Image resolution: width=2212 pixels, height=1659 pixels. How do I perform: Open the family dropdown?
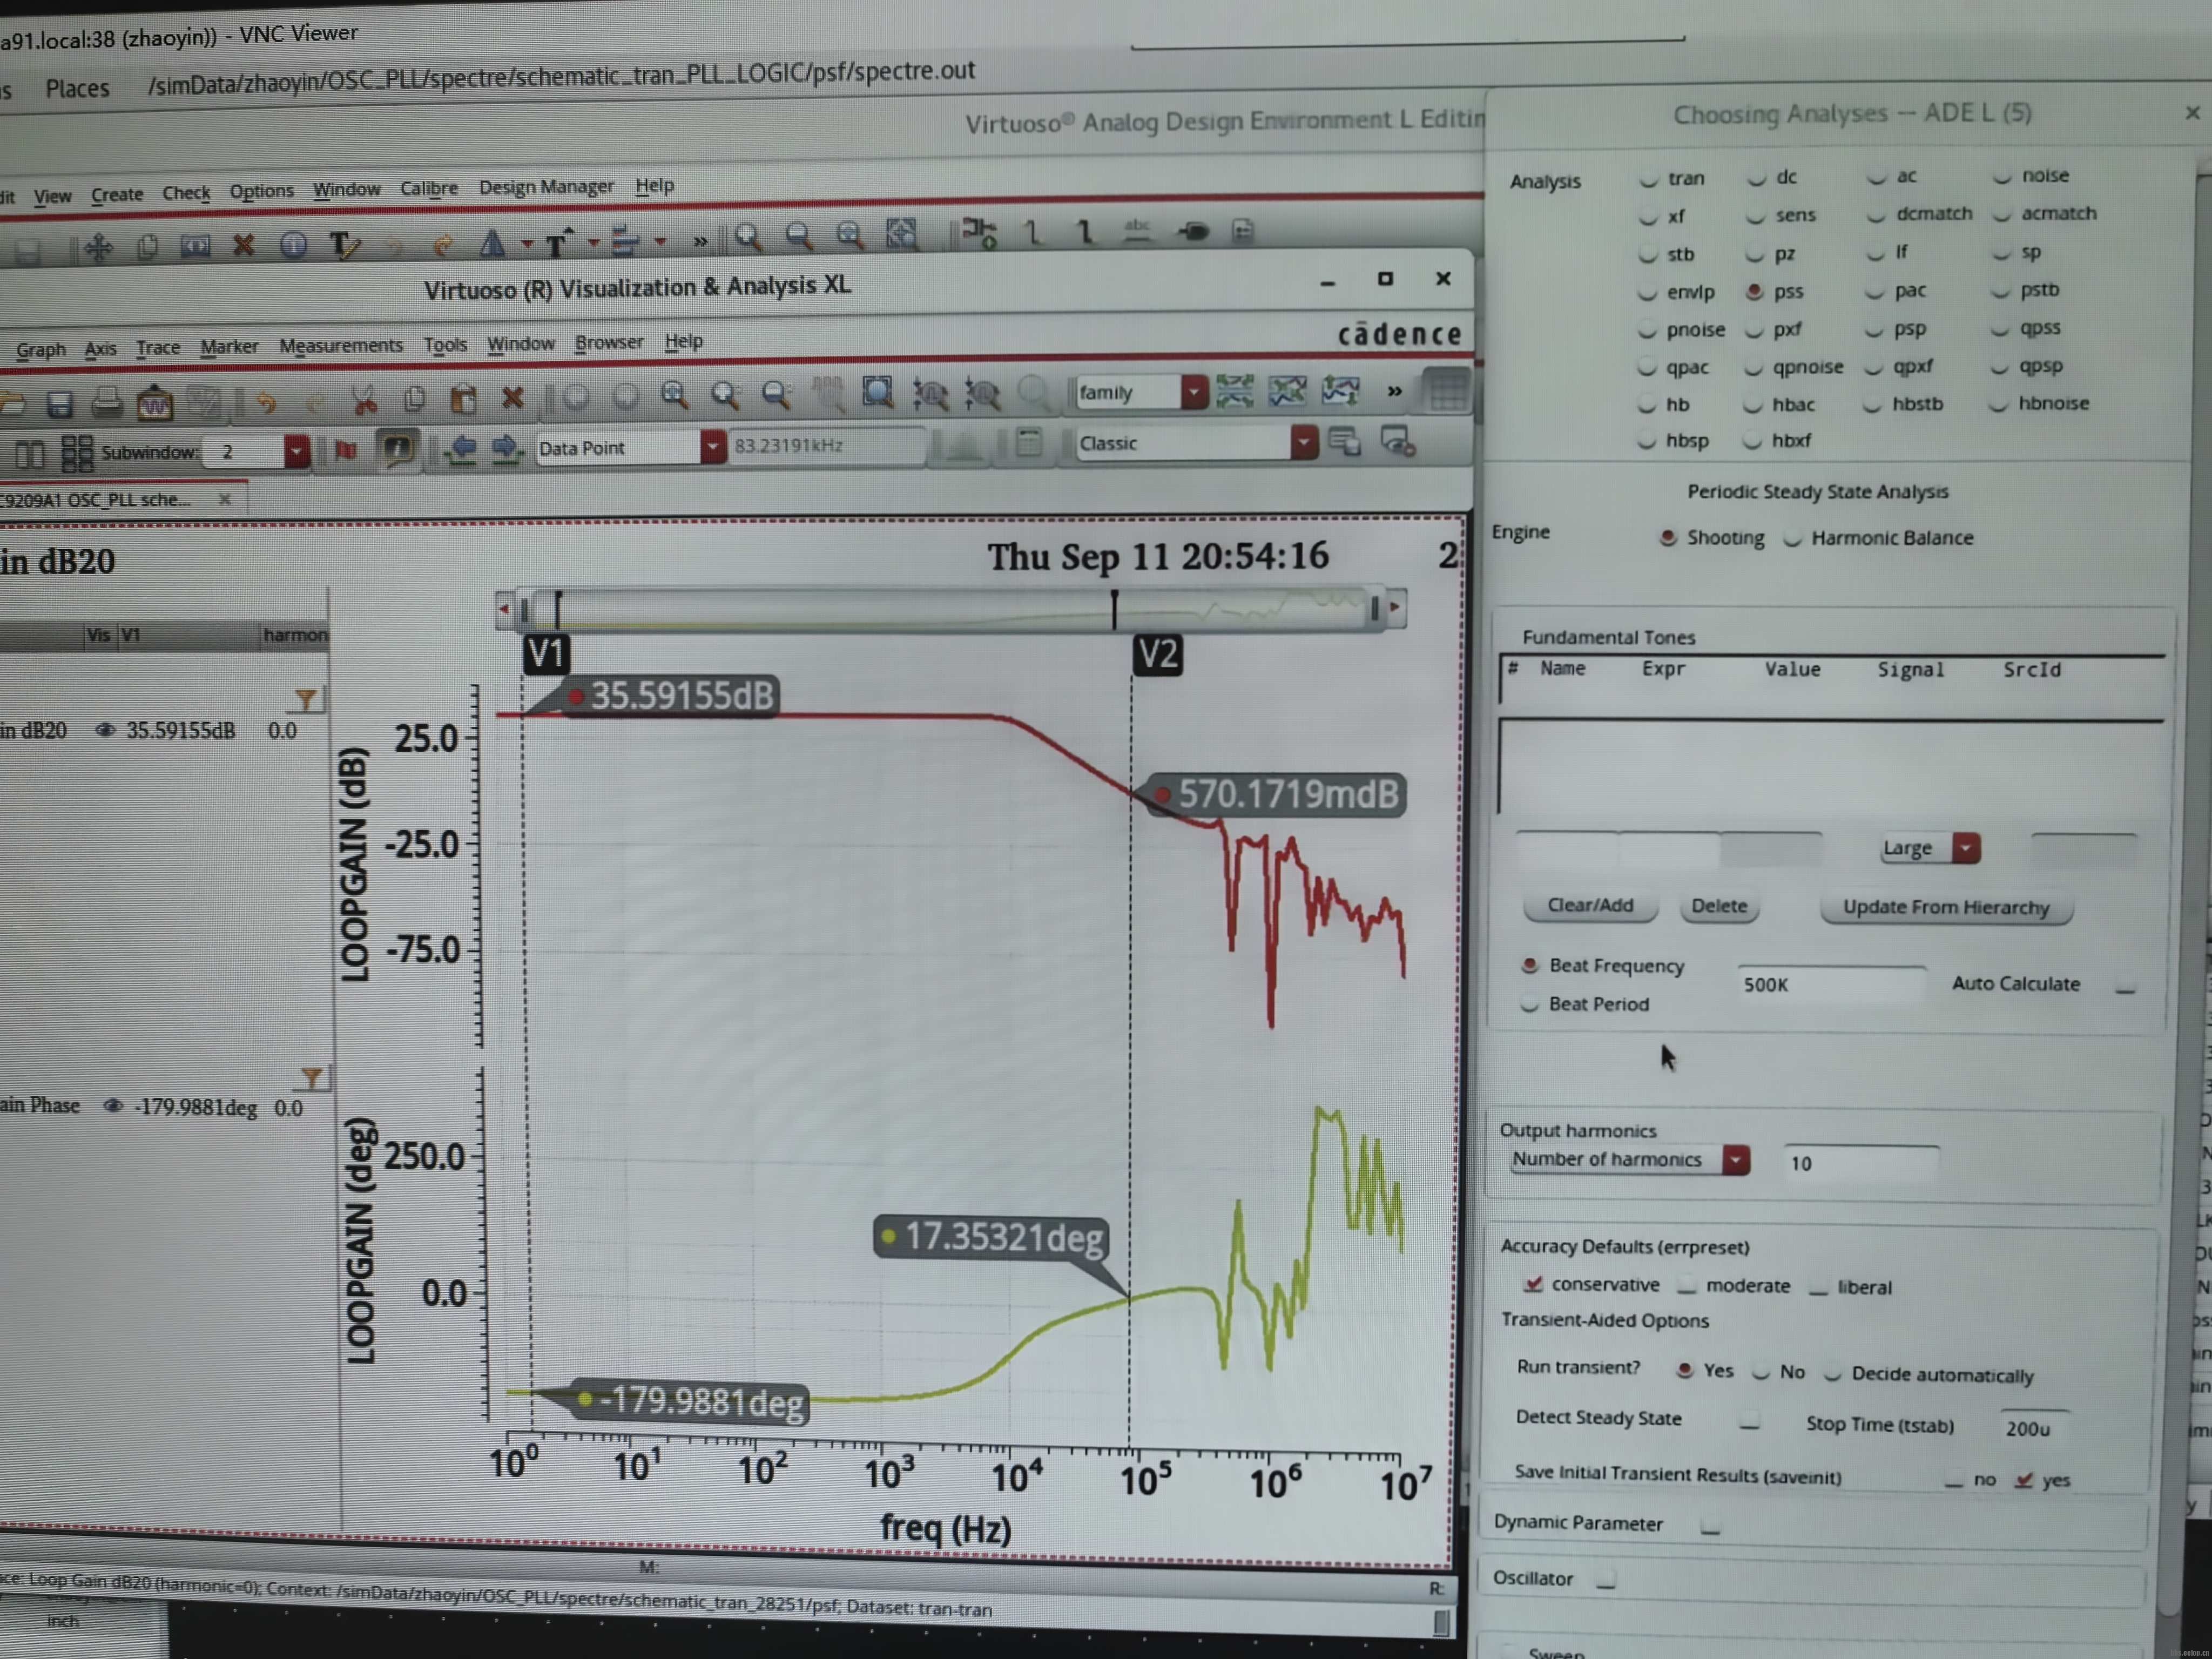[1194, 391]
